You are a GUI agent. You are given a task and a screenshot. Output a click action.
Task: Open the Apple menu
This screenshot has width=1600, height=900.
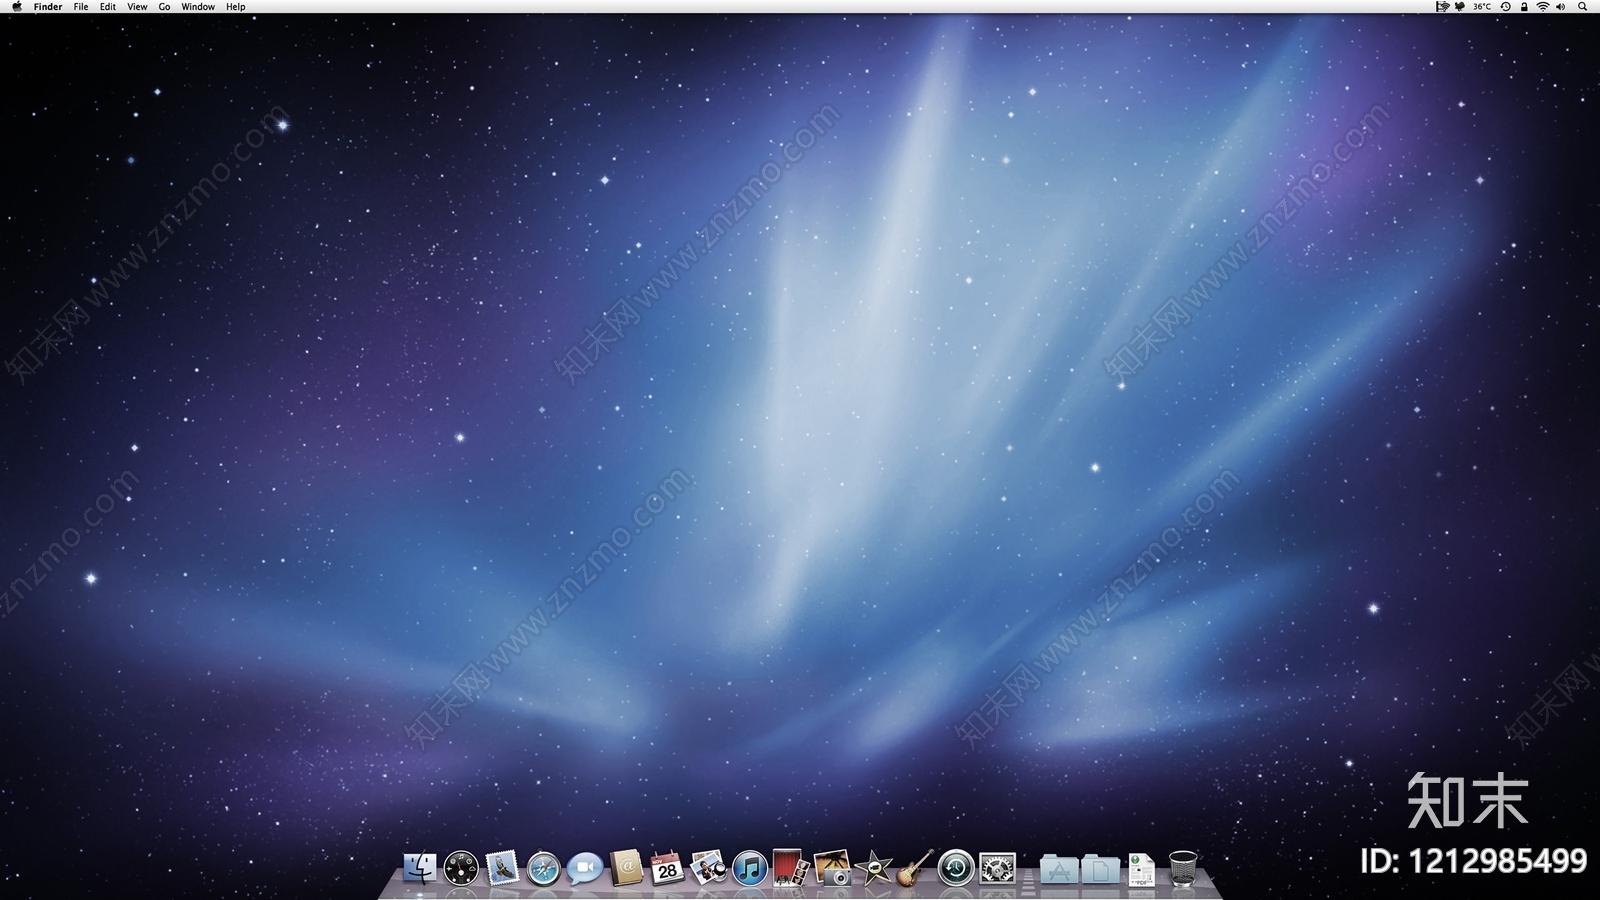(16, 7)
